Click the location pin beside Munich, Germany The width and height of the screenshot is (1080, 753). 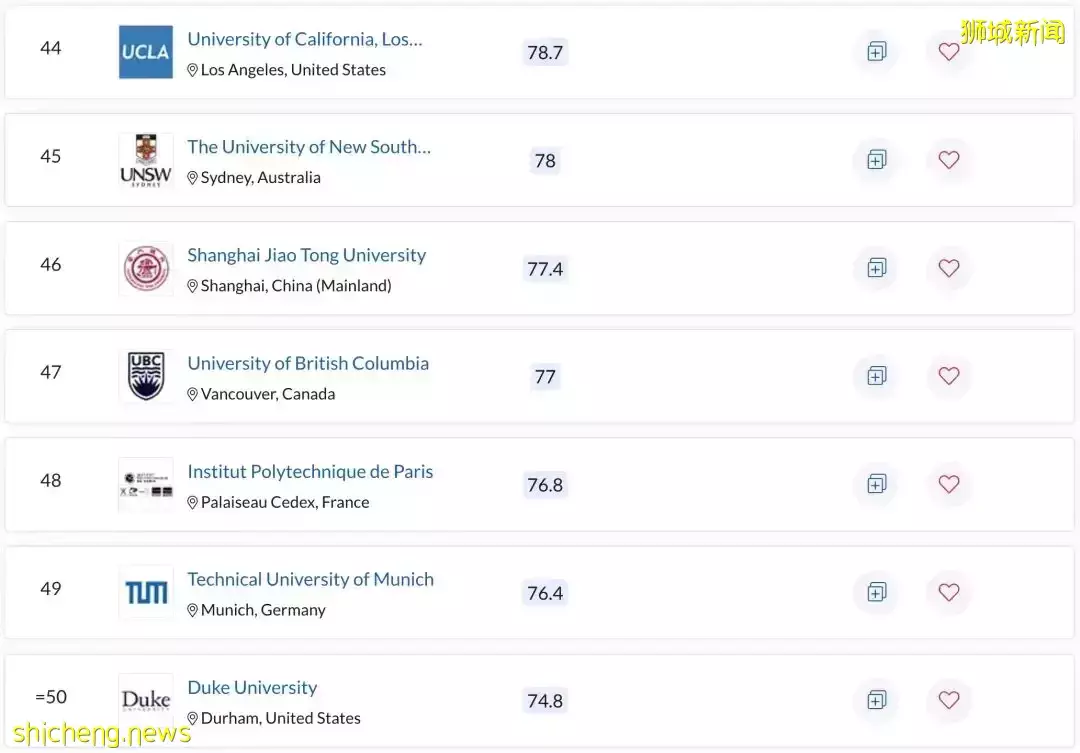192,609
